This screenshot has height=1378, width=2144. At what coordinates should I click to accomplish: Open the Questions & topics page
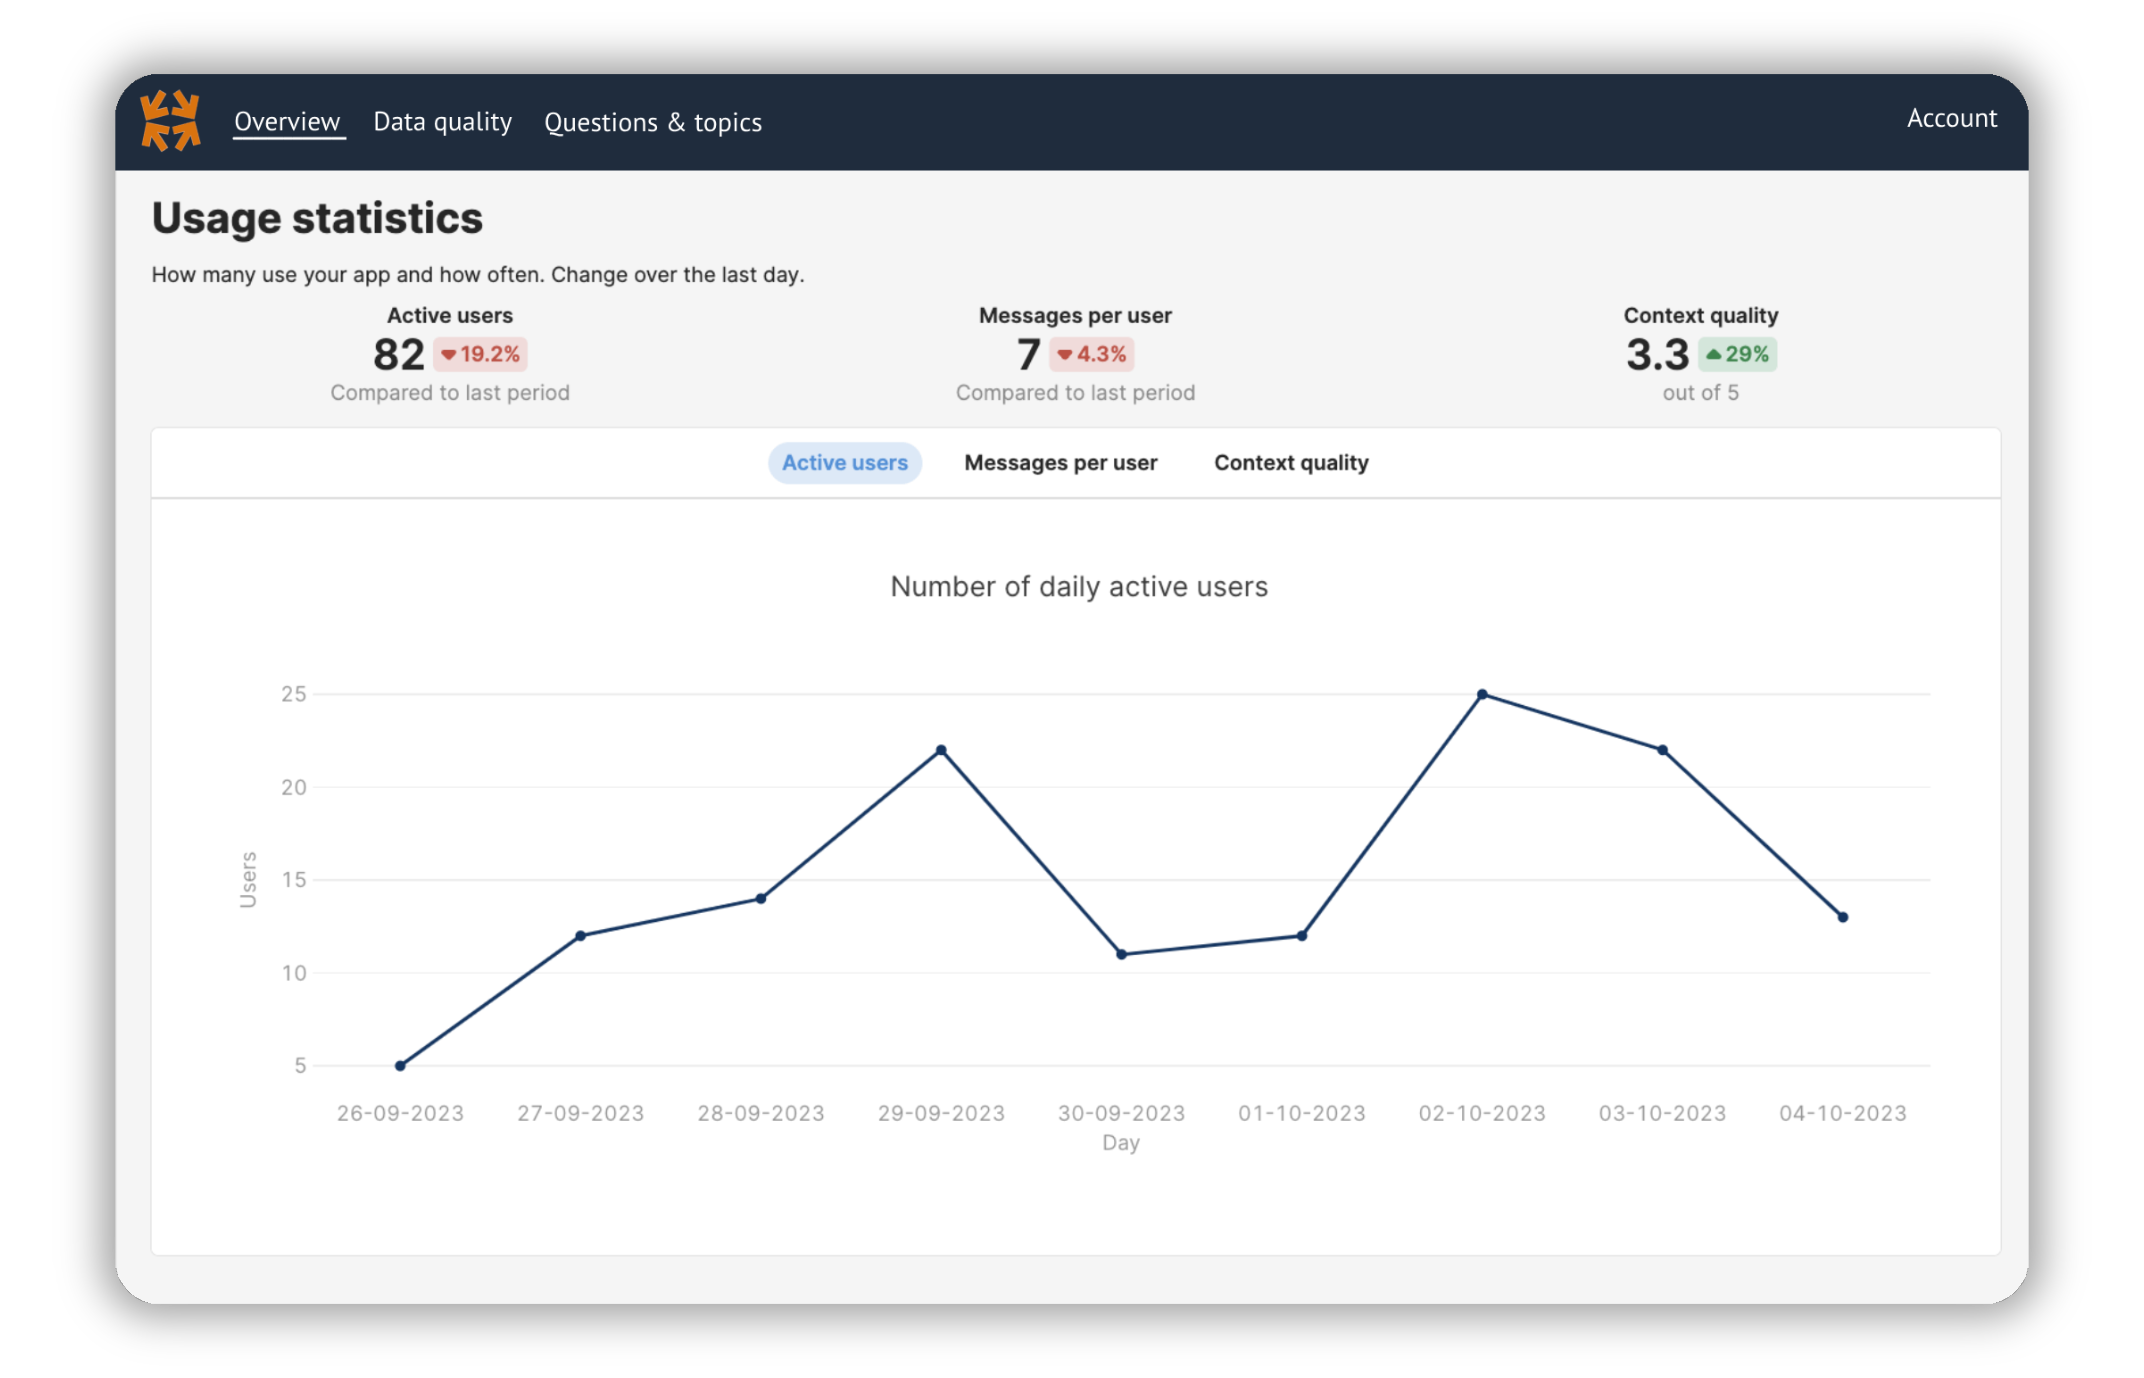tap(652, 123)
